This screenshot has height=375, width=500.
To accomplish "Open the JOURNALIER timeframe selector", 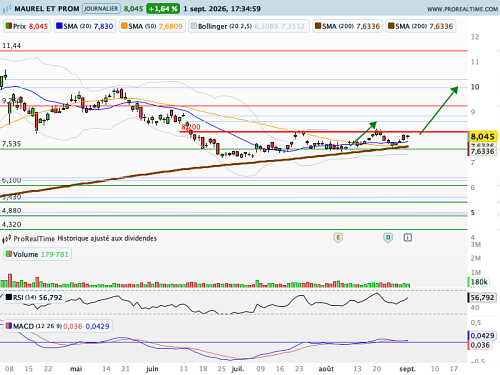I will (x=101, y=9).
